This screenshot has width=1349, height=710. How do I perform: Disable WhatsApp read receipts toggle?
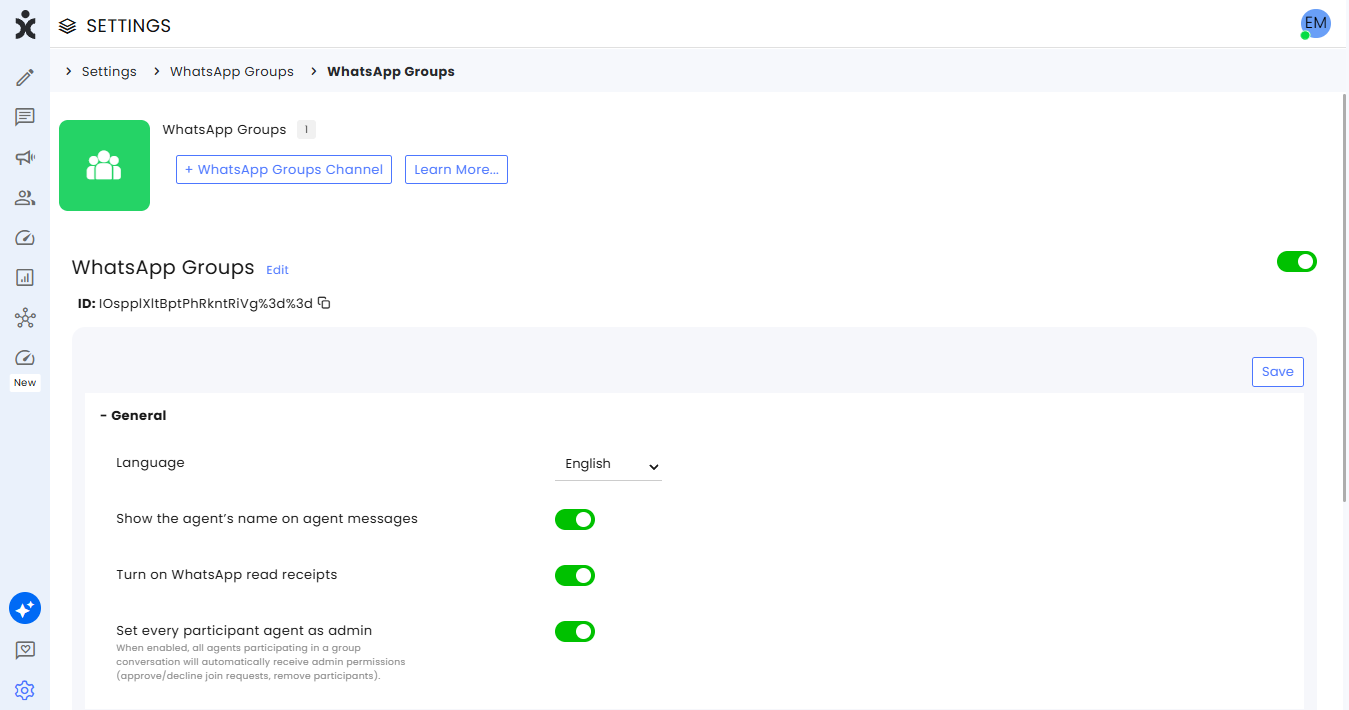575,575
